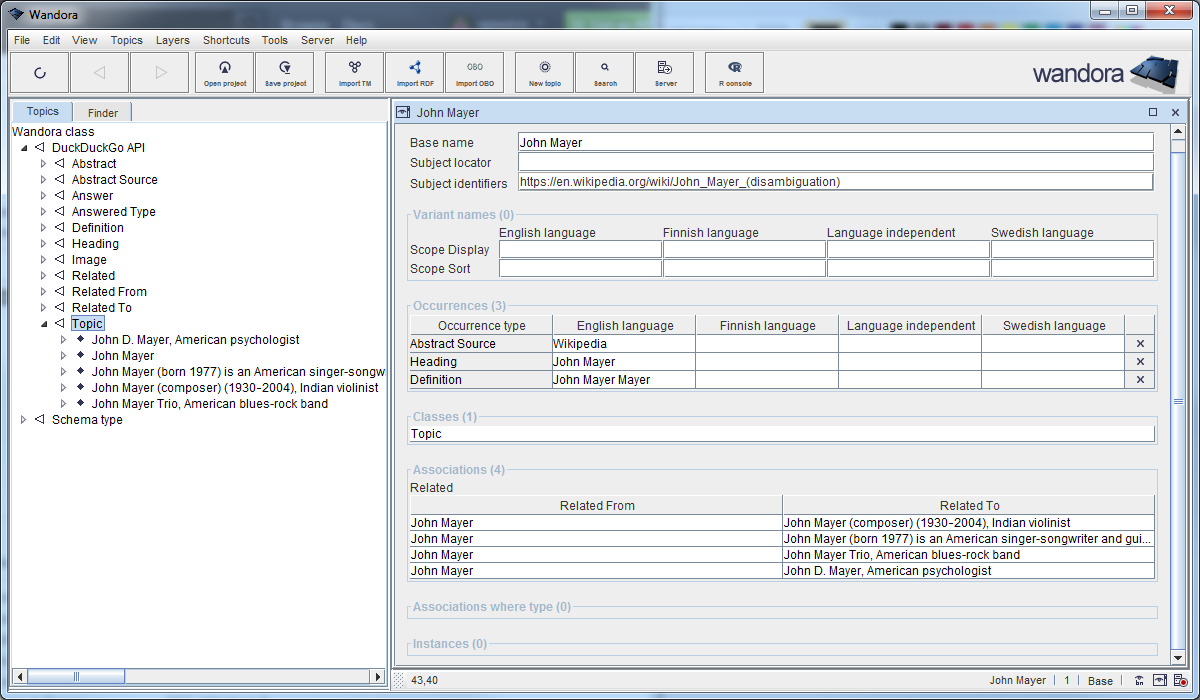Click the Import RDF toolbar icon
The width and height of the screenshot is (1200, 700).
click(415, 72)
